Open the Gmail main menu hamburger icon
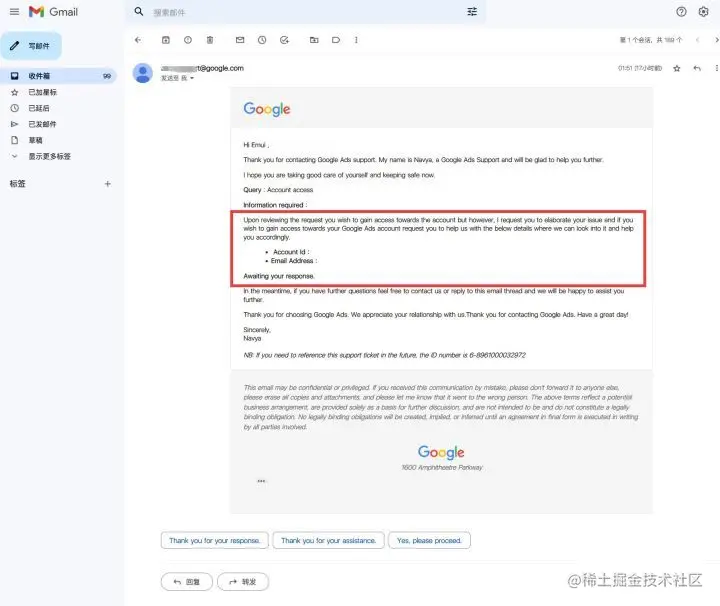720x606 pixels. (x=14, y=12)
